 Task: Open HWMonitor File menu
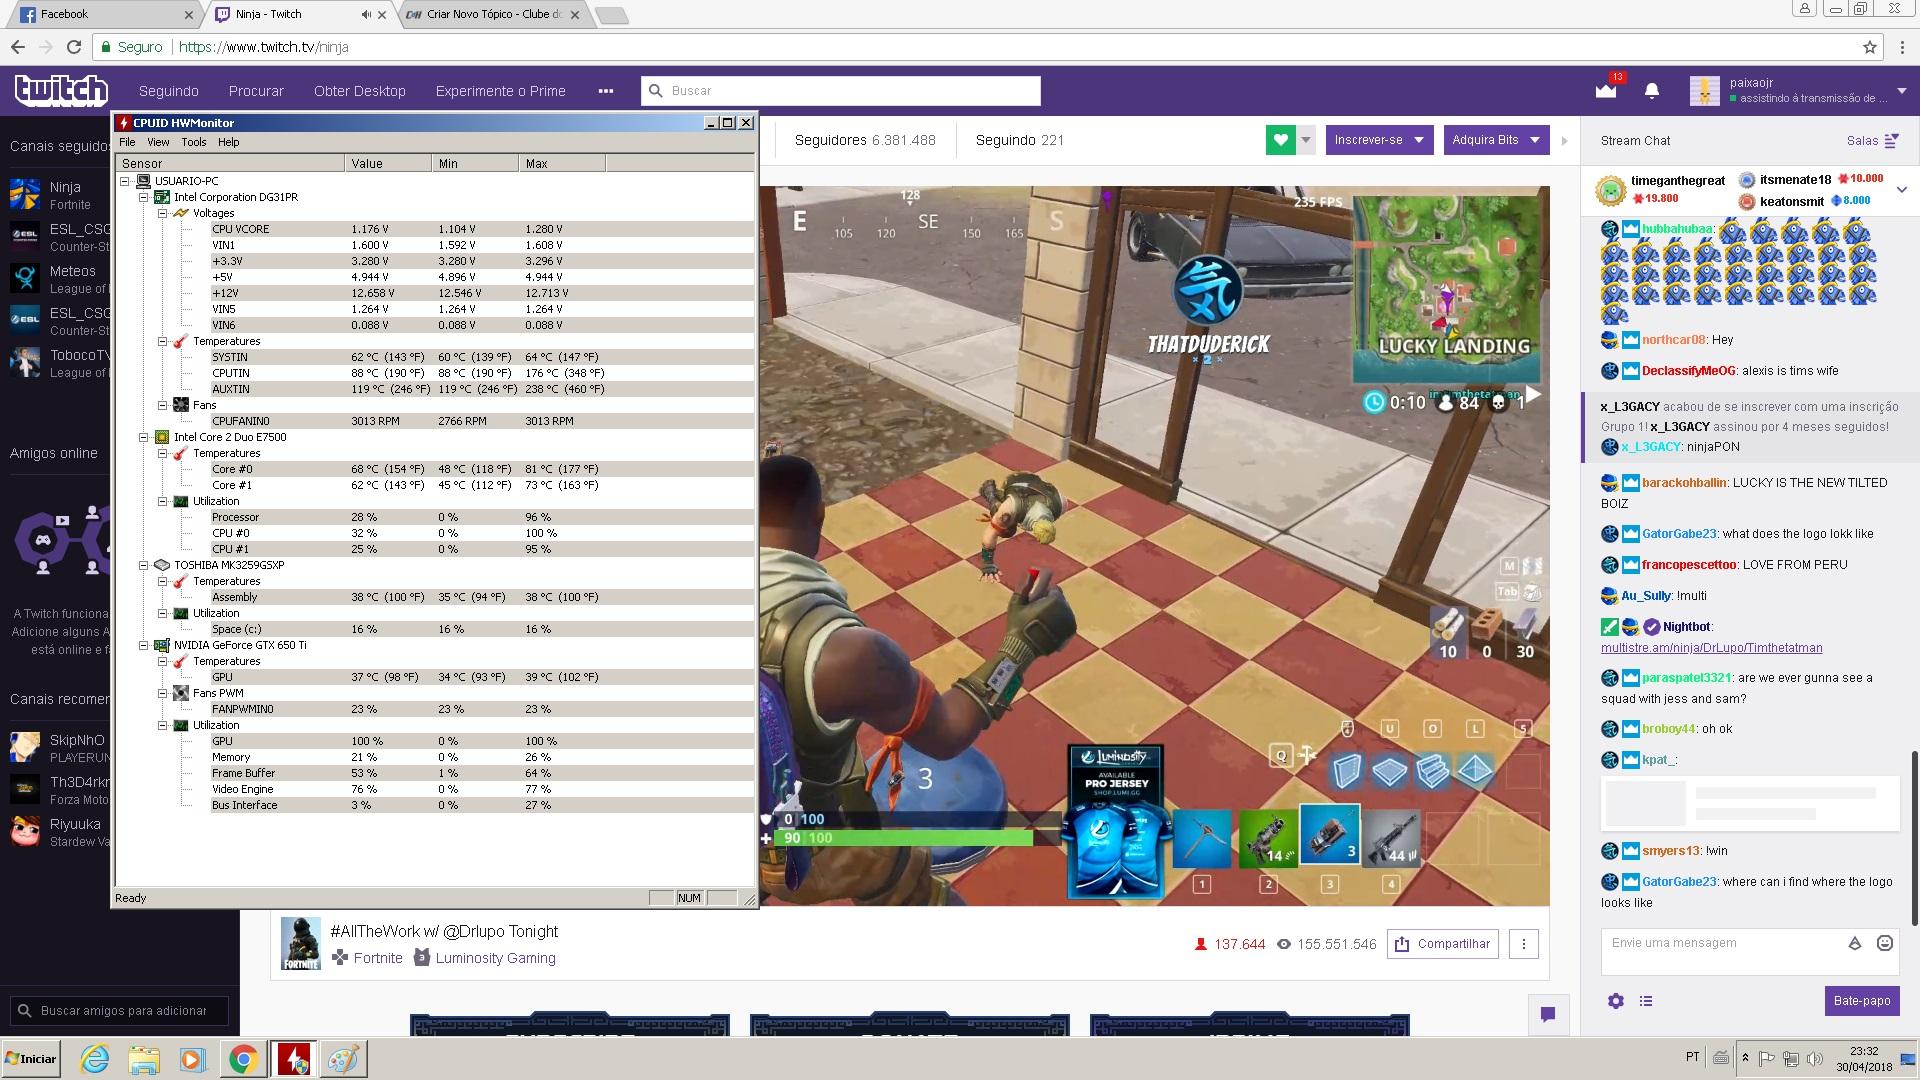tap(127, 142)
